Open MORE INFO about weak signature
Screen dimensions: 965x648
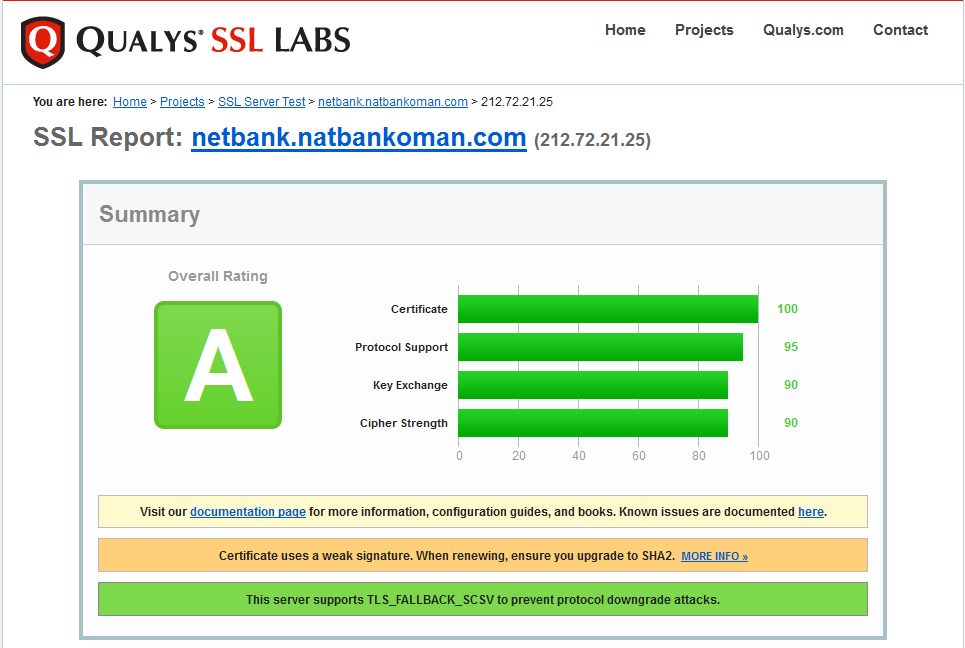[x=715, y=556]
